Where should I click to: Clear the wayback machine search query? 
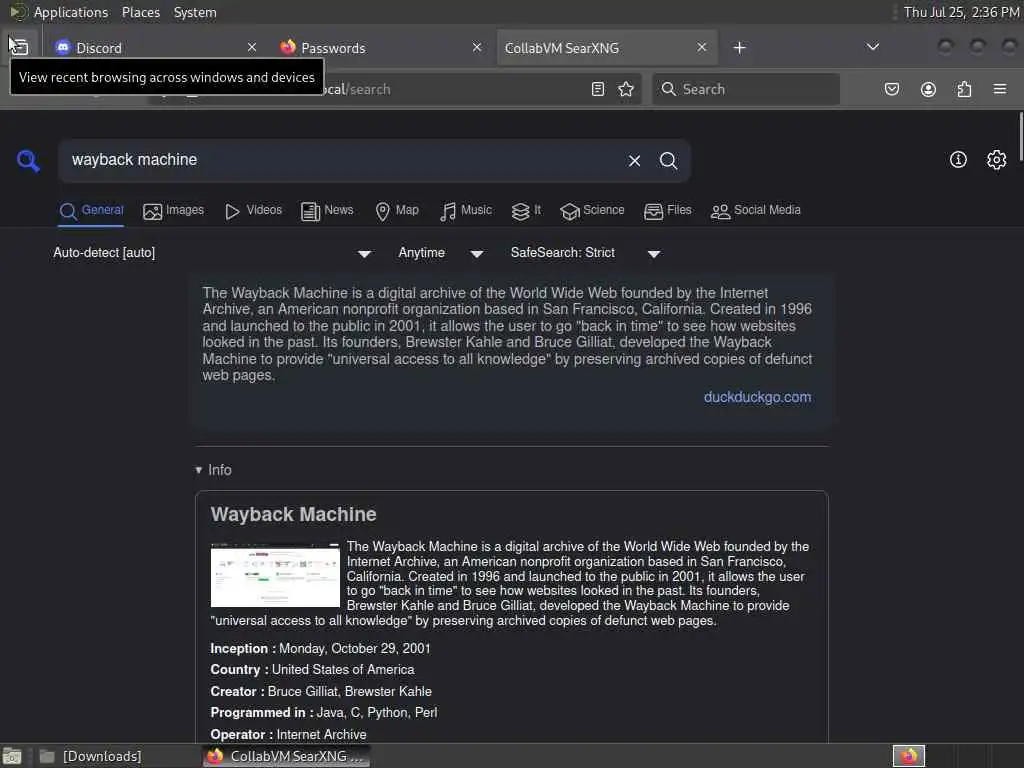634,161
